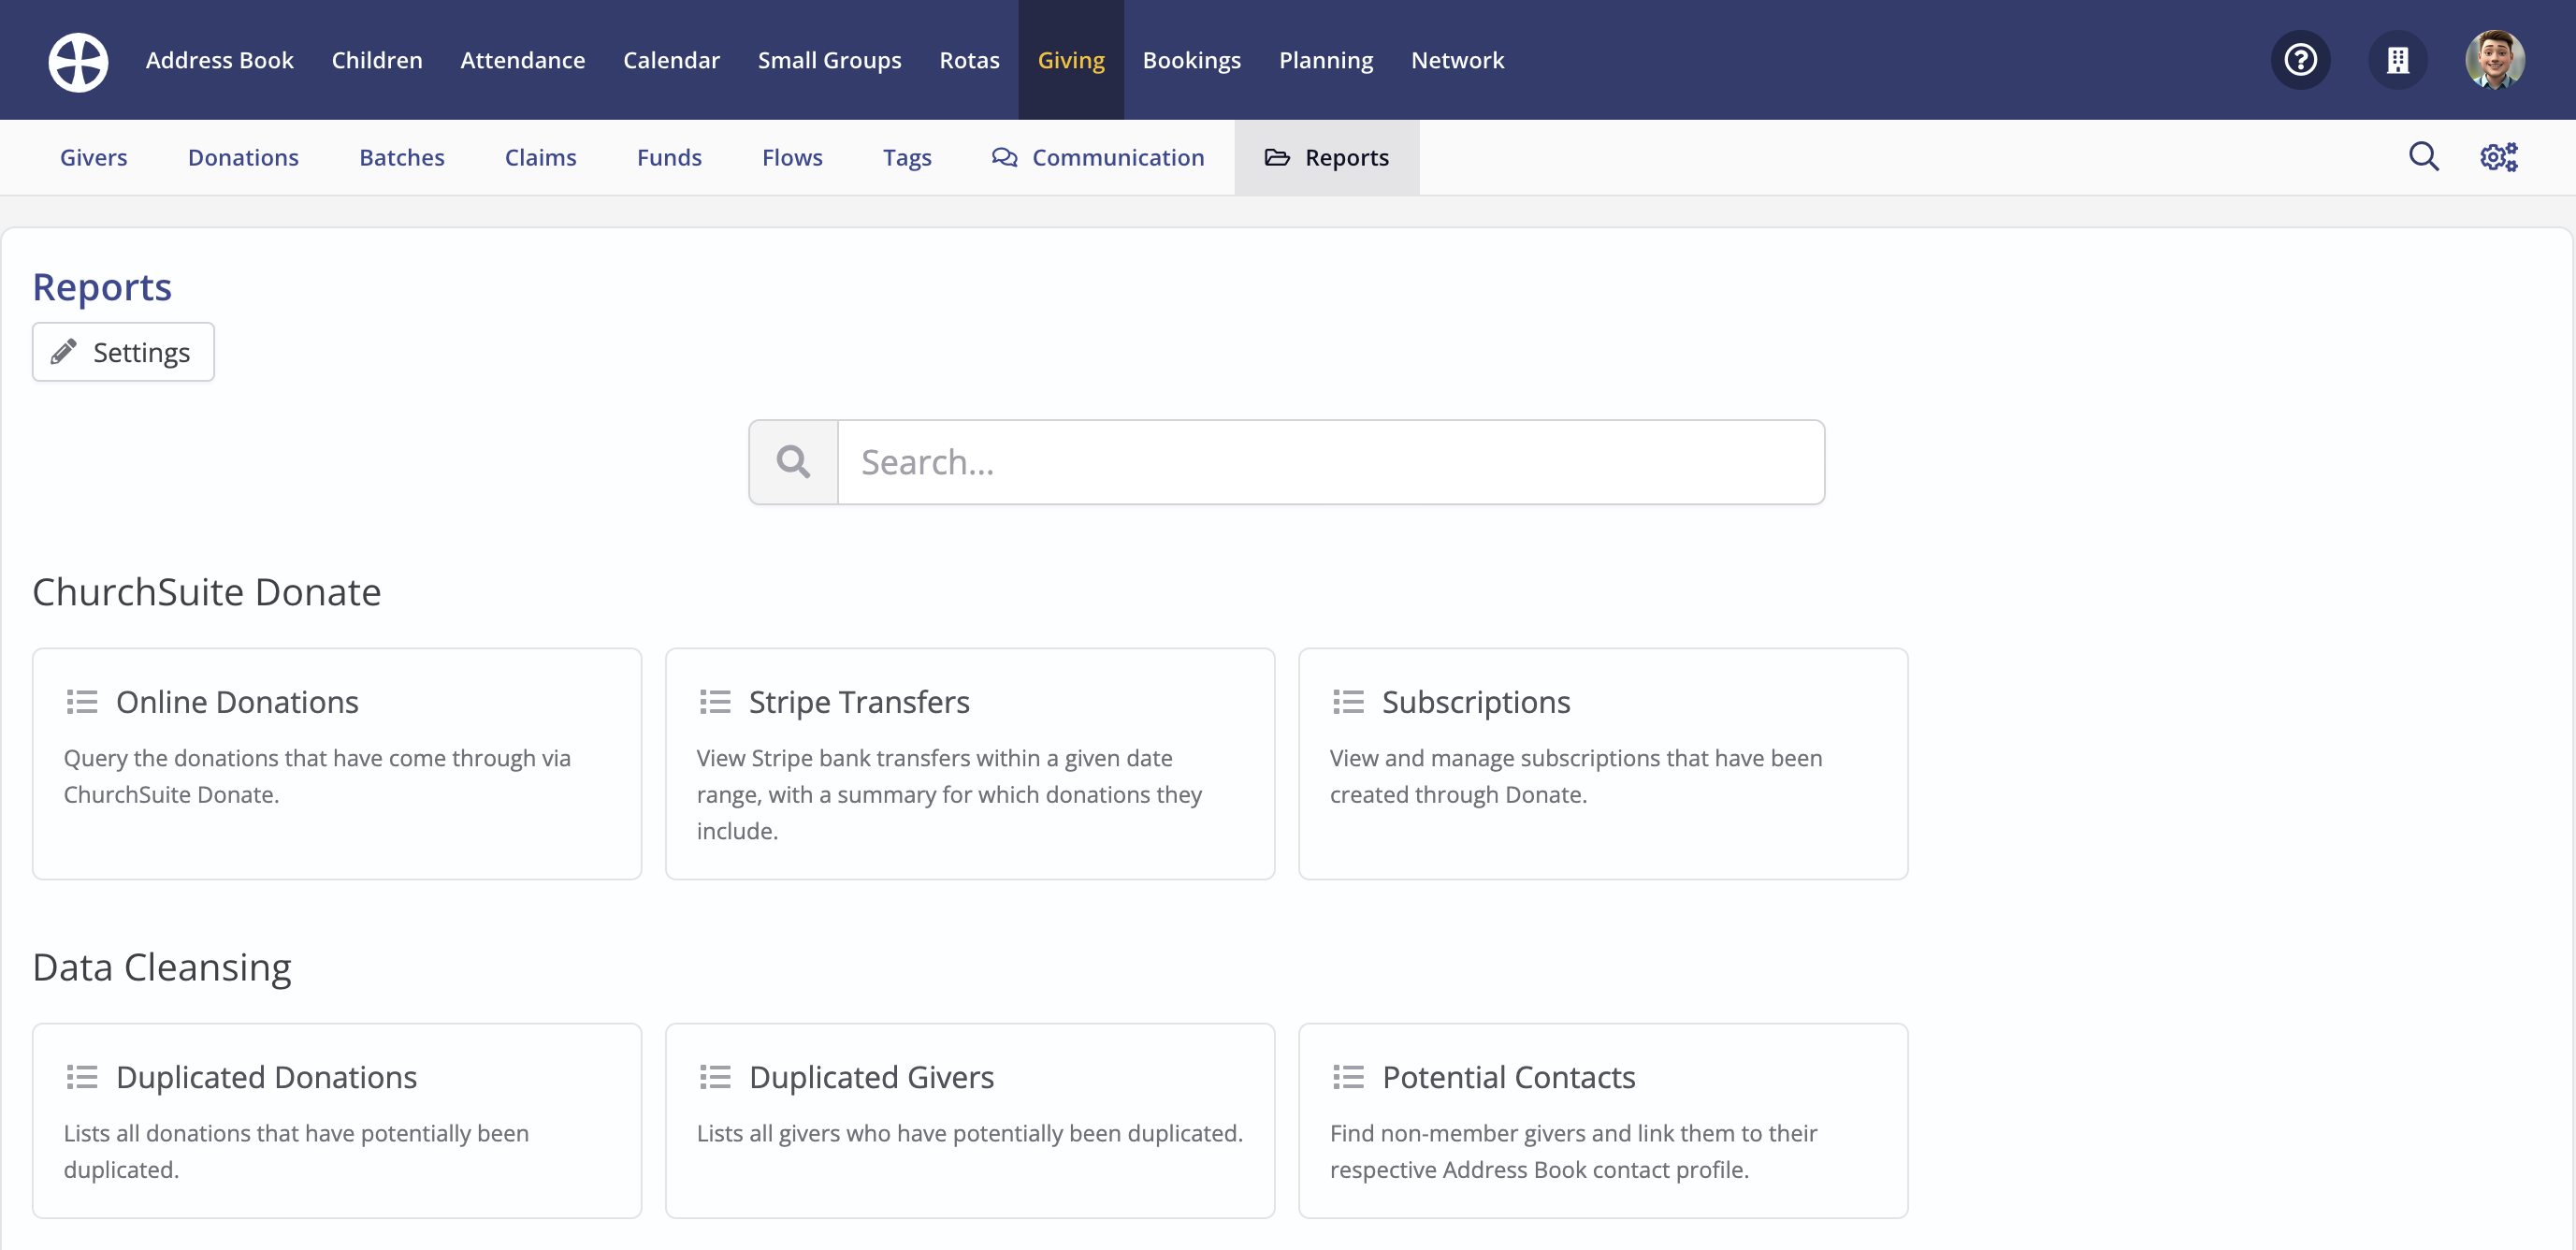
Task: Click the search box magnifier icon
Action: 793,462
